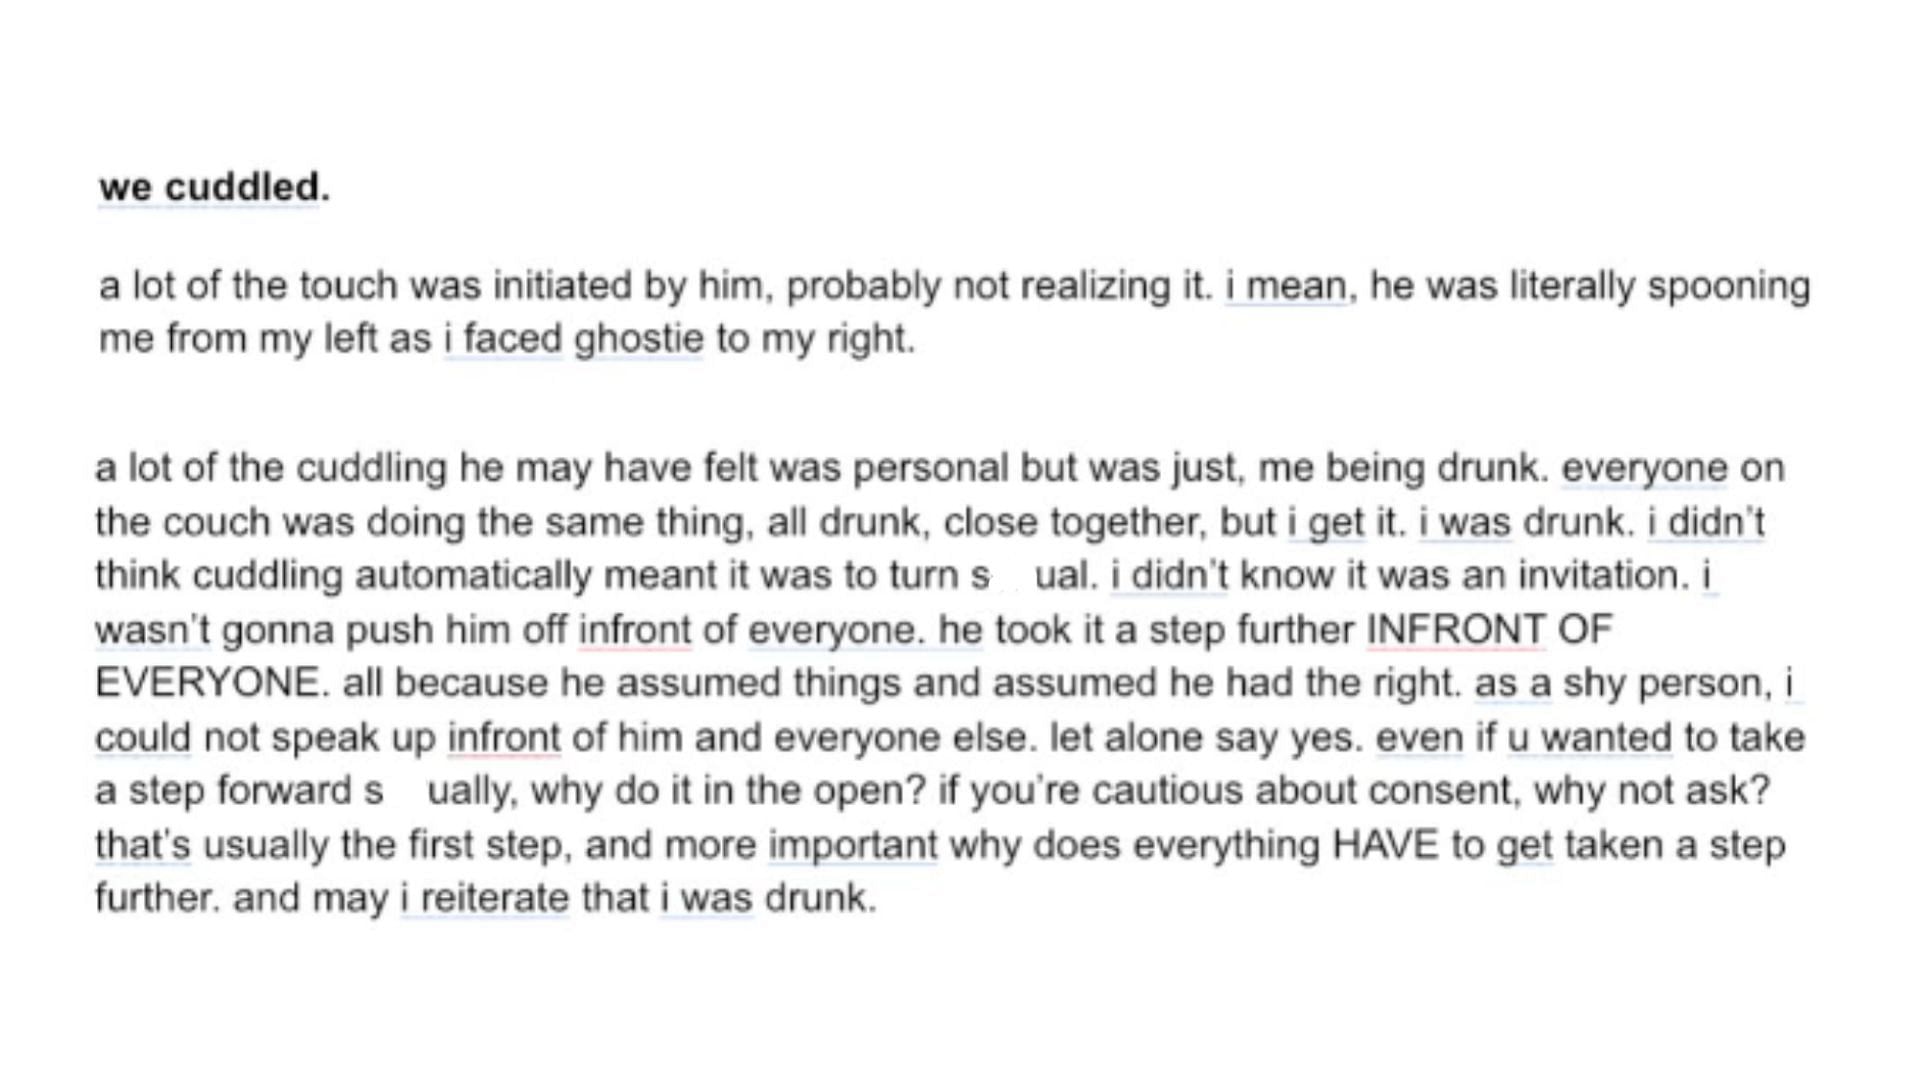Click the underlined word "ghostie"
The image size is (1920, 1080).
(639, 338)
